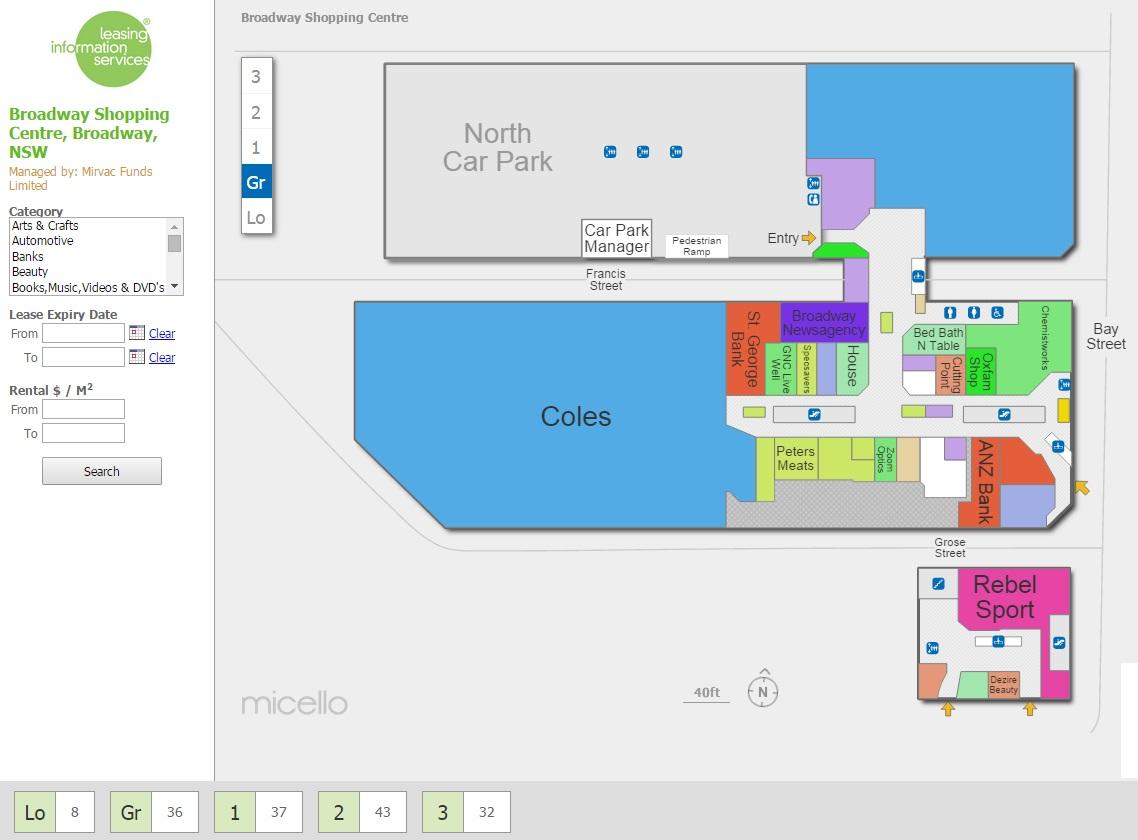Clear the Lease Expiry To date
Viewport: 1138px width, 840px height.
click(162, 357)
